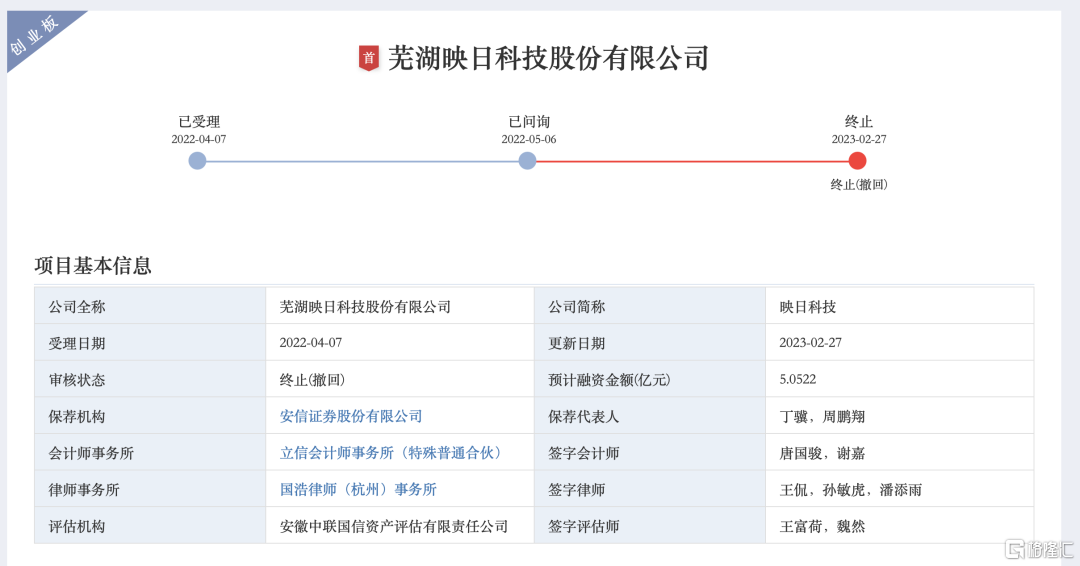Click the 安徽中联国信资产评估有限责任公司 cell

pyautogui.click(x=400, y=525)
